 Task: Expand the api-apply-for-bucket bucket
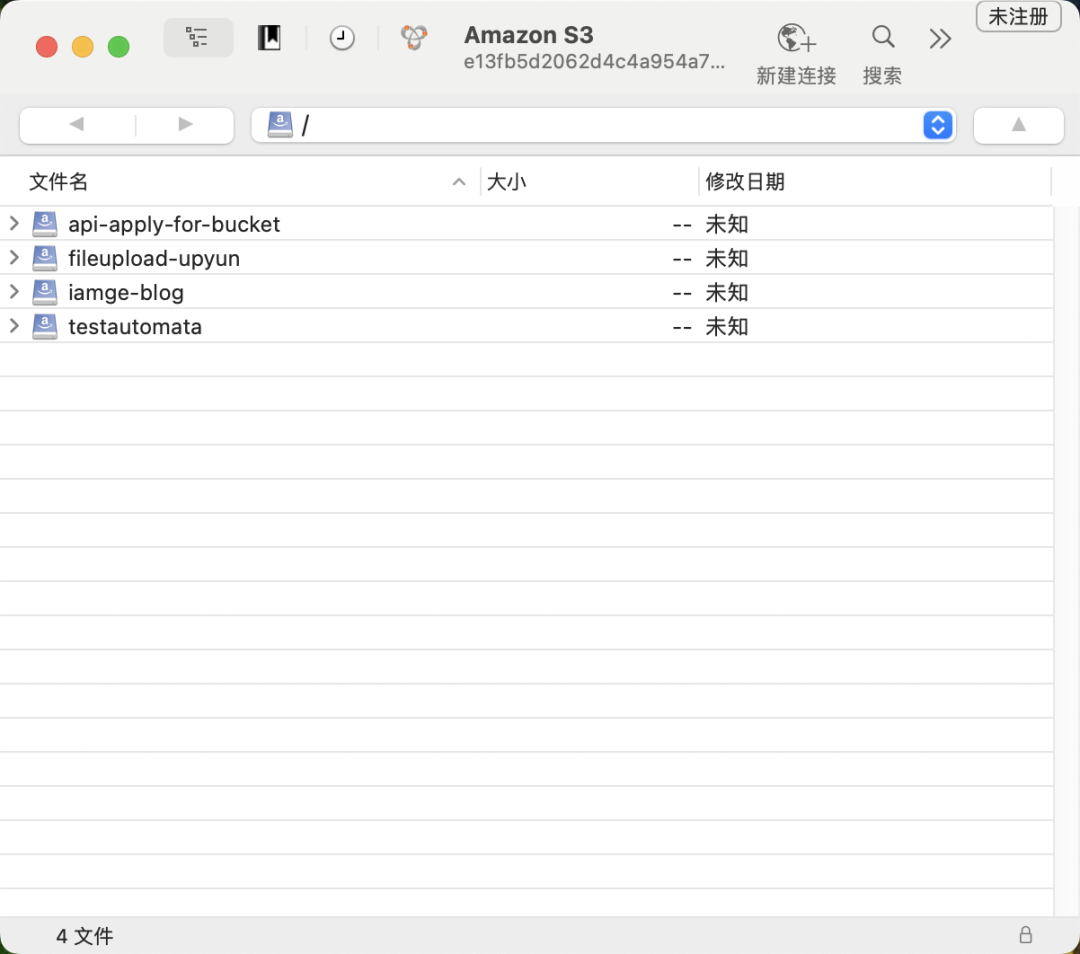pyautogui.click(x=14, y=223)
